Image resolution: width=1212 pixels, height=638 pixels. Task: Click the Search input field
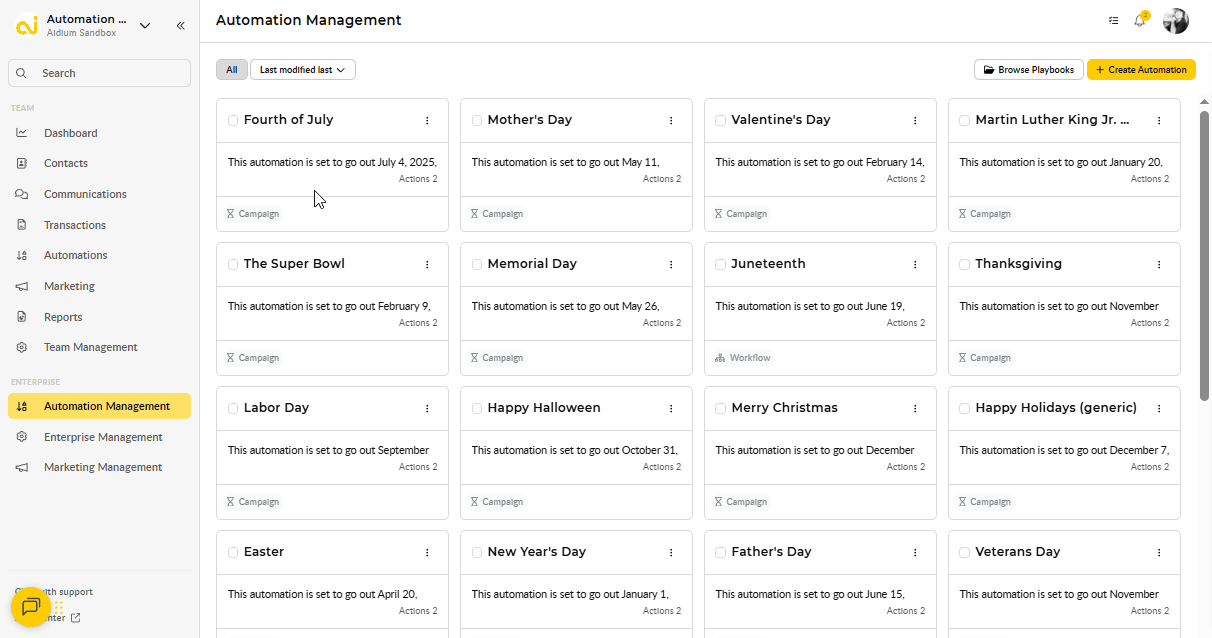pos(100,73)
